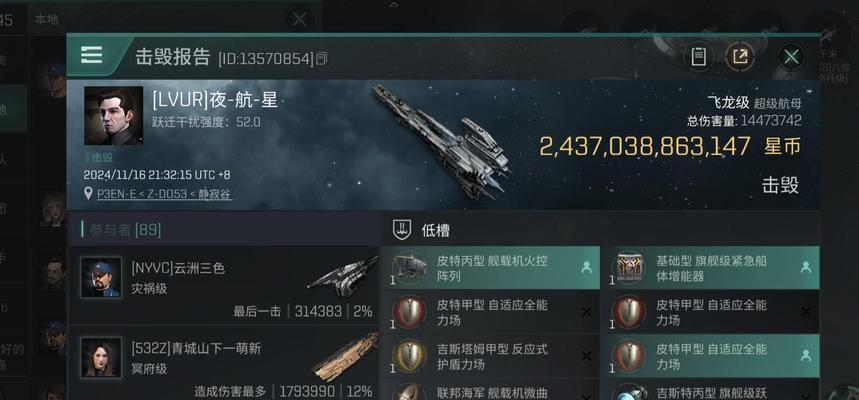Click the clipboard notes icon in header
Image resolution: width=859 pixels, height=400 pixels.
click(x=698, y=56)
